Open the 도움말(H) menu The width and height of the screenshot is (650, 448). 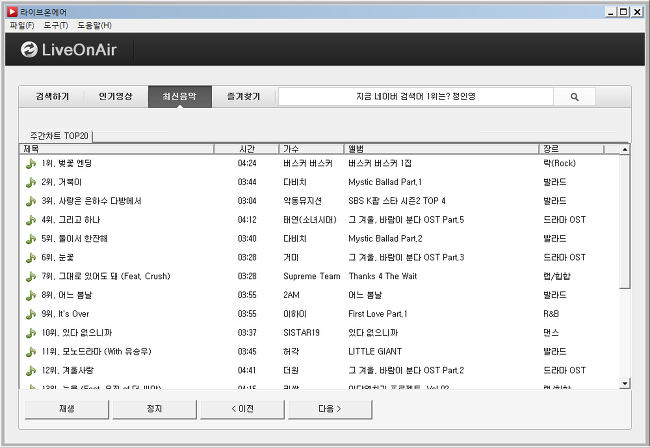tap(94, 26)
